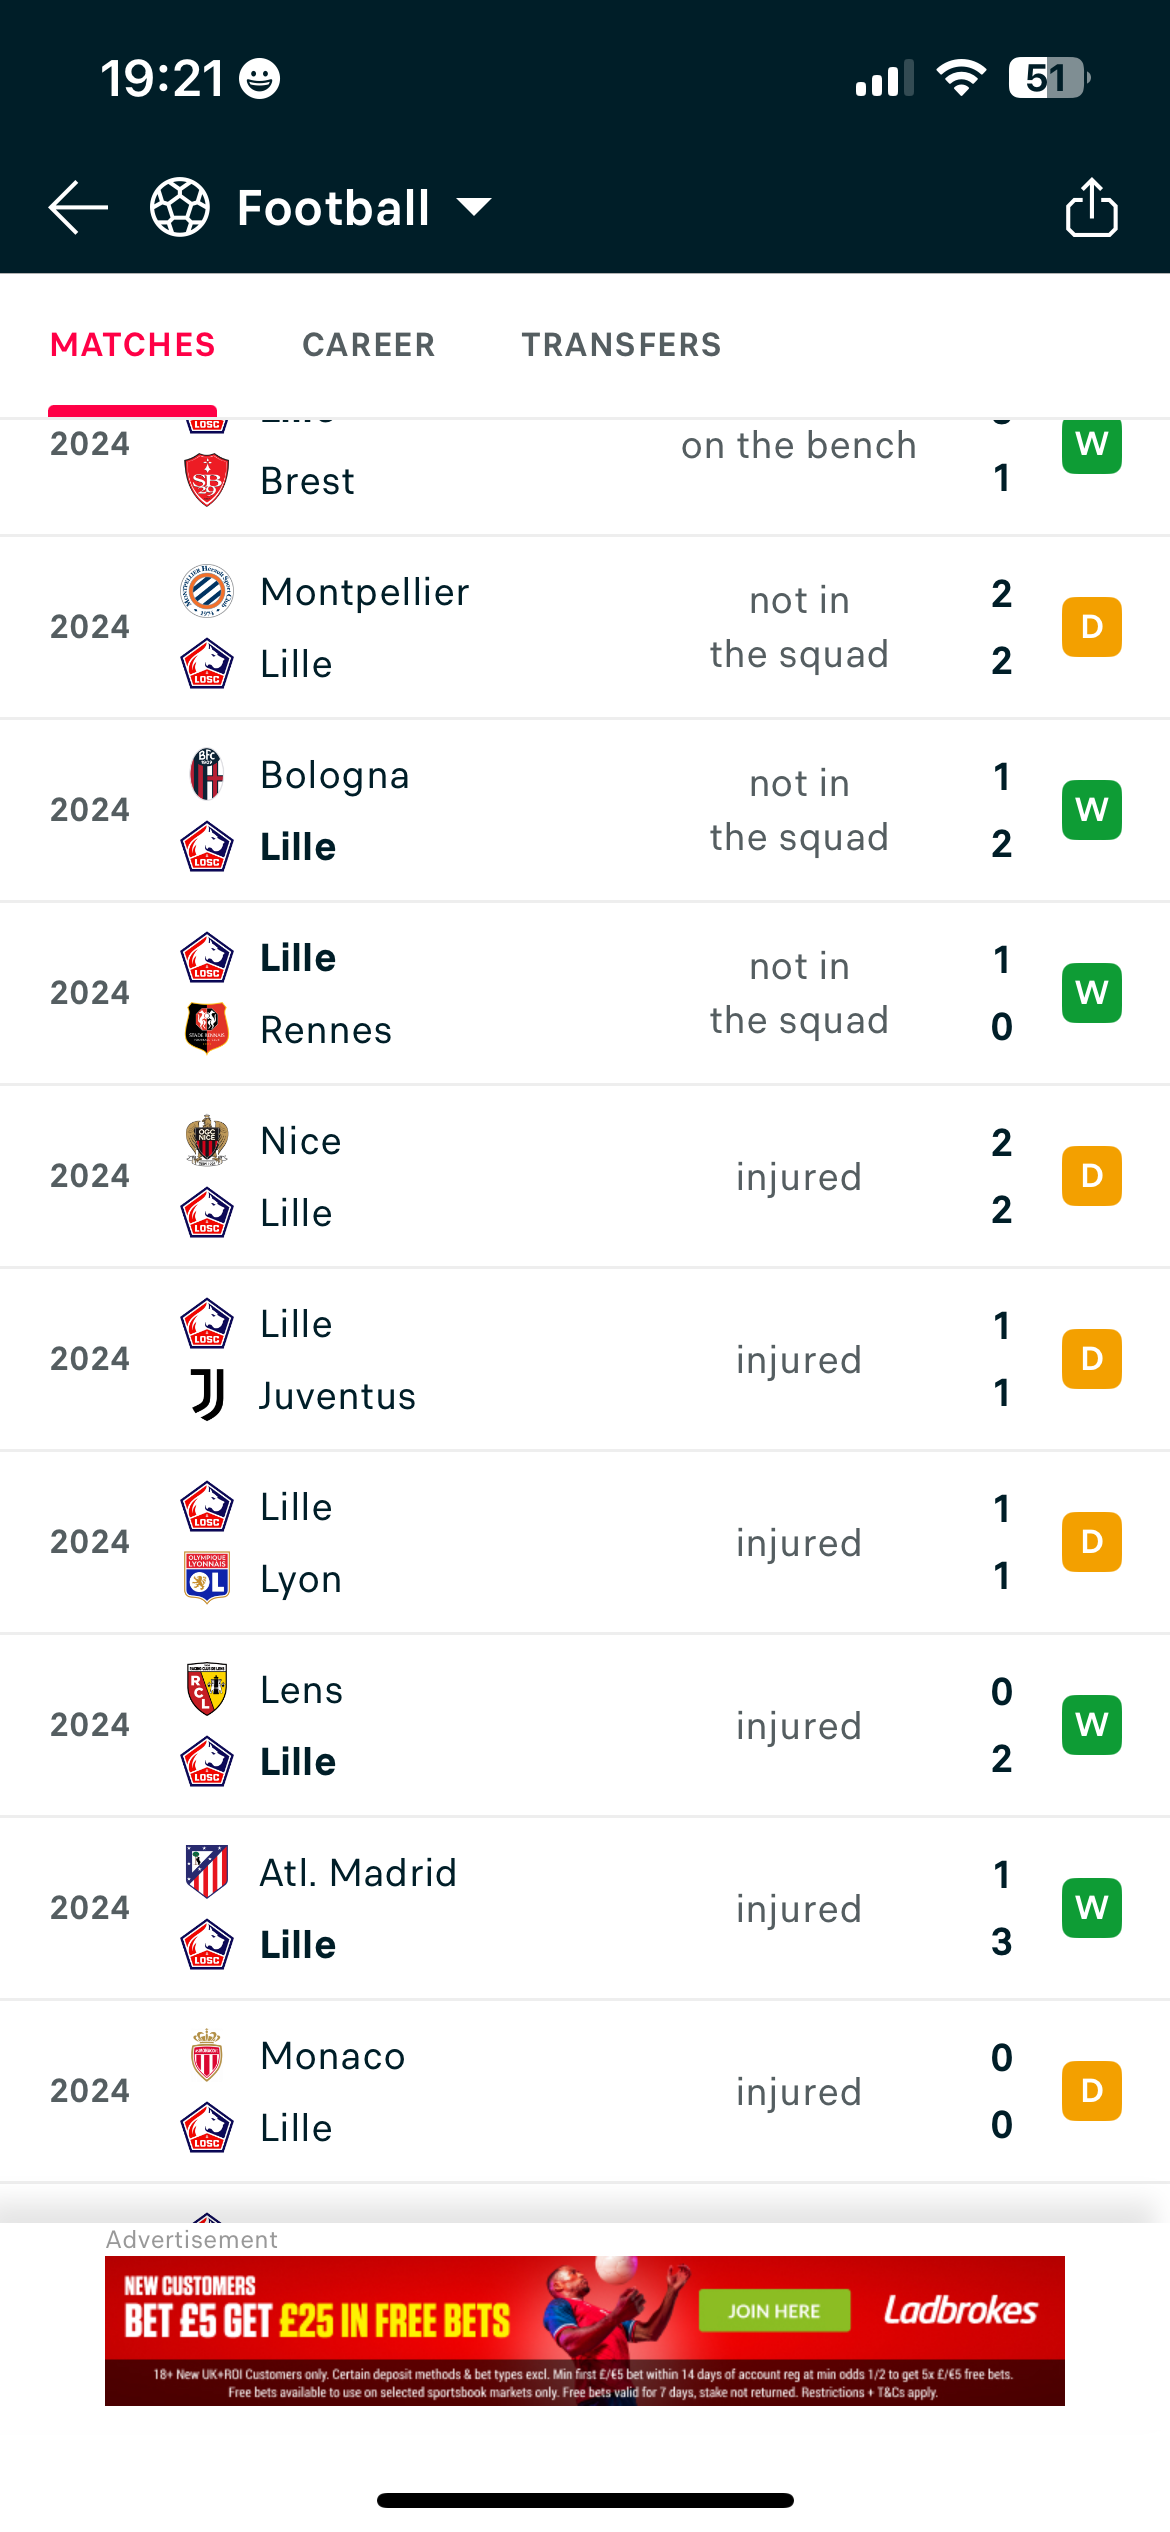This screenshot has height=2532, width=1170.
Task: Click the Rennes team name
Action: click(x=326, y=1030)
